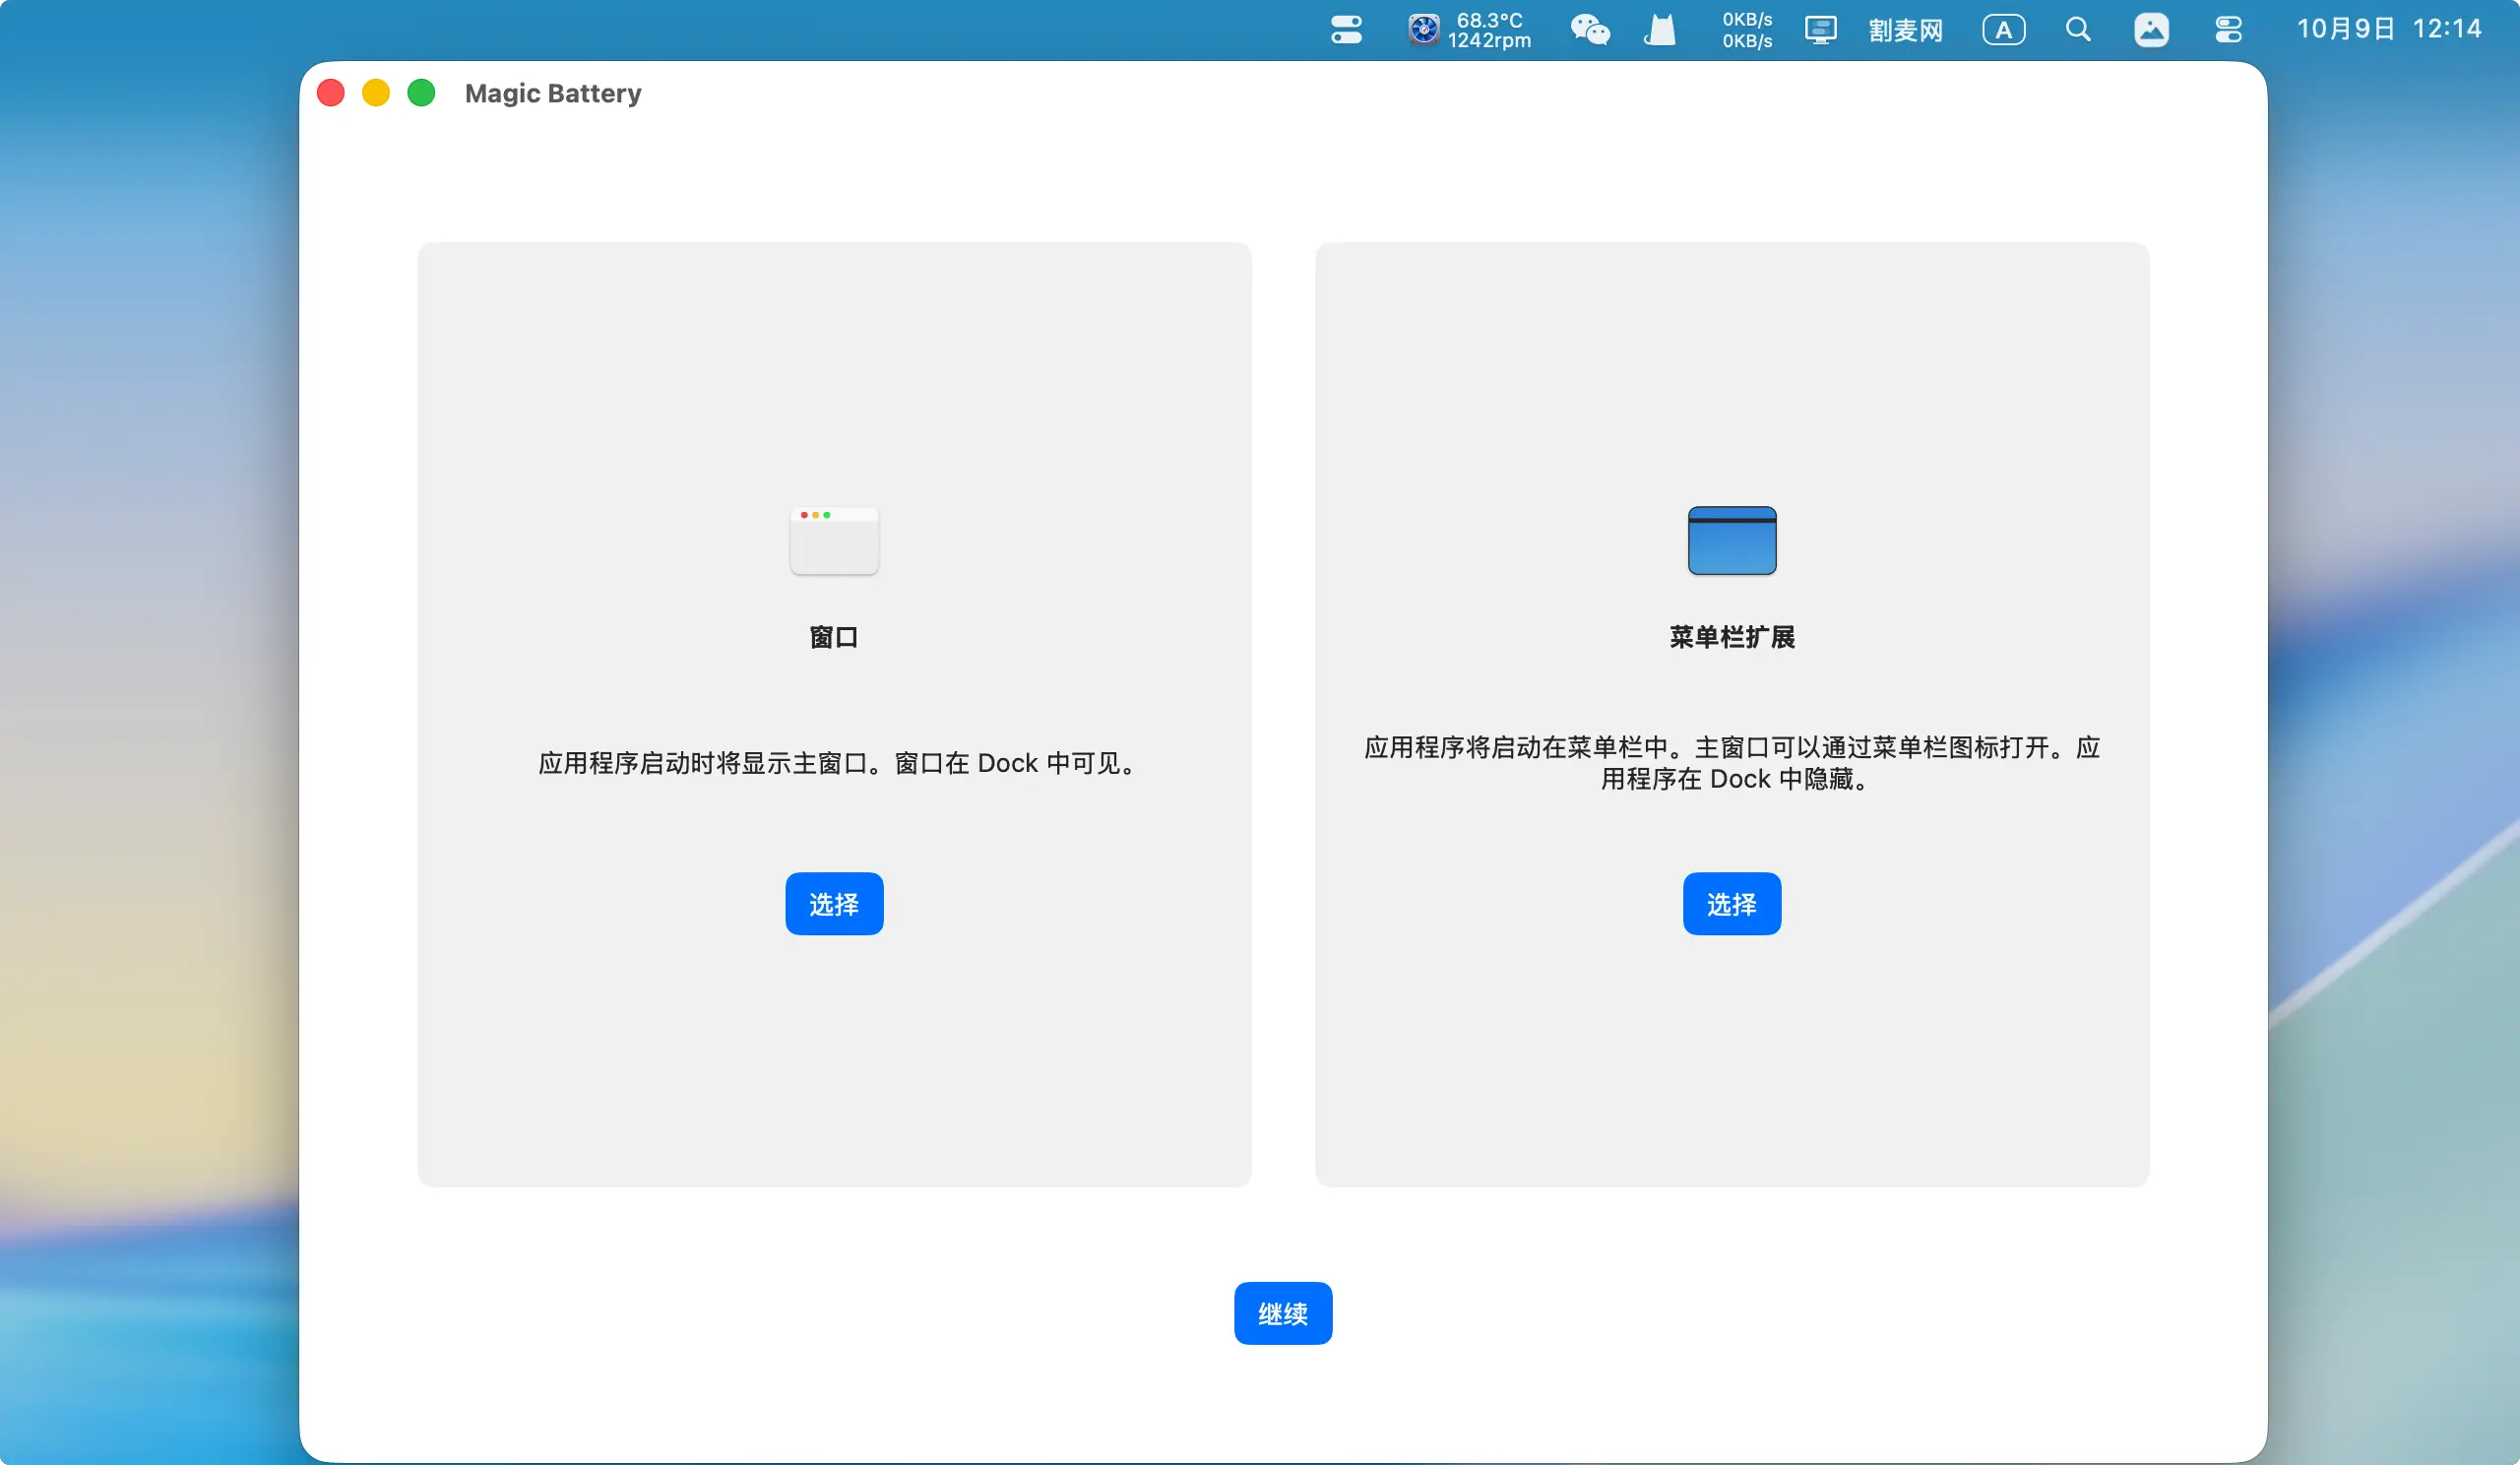Viewport: 2520px width, 1465px height.
Task: Open Spotlight search magnifier icon
Action: (x=2078, y=30)
